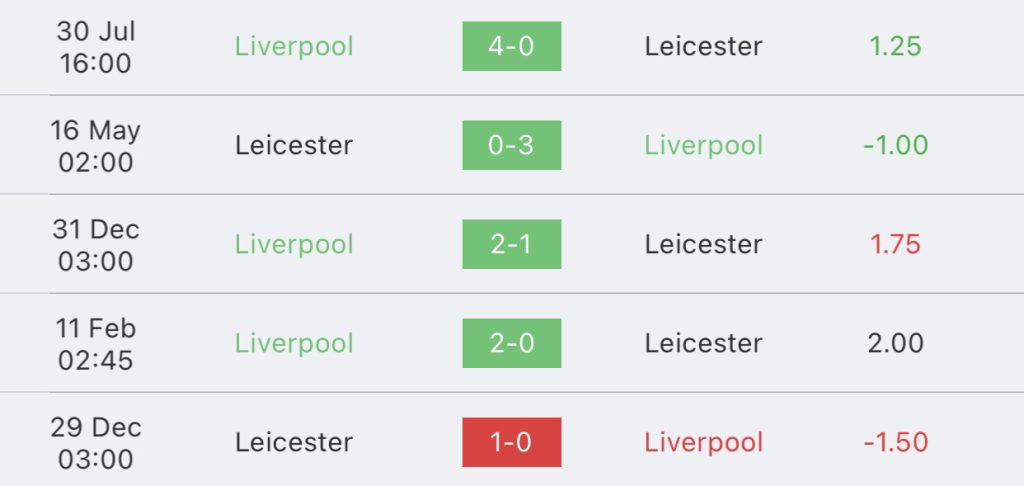The width and height of the screenshot is (1024, 486).
Task: Click the 2.00 handicap value
Action: (895, 343)
